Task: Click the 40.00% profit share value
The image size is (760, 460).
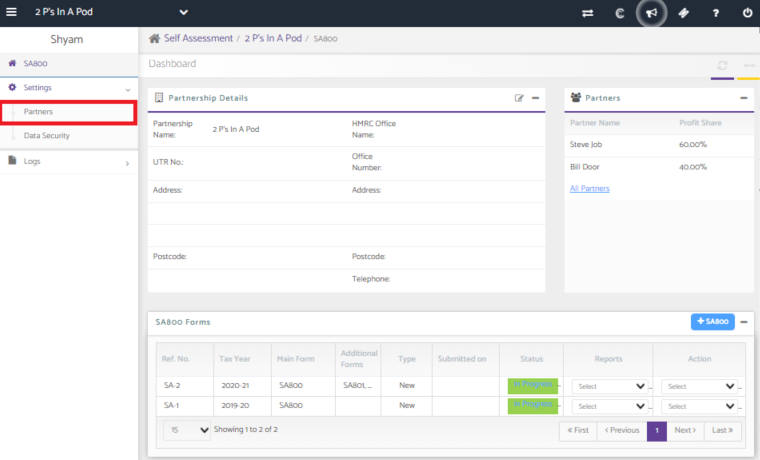Action: click(693, 167)
